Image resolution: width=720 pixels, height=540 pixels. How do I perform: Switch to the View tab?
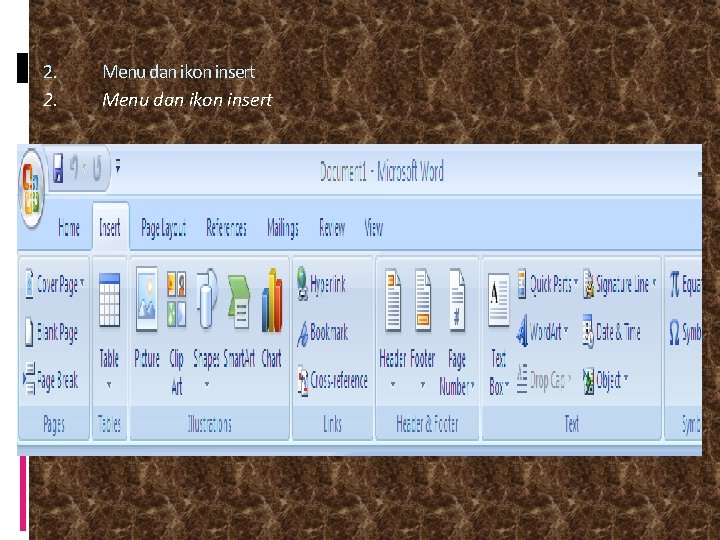[374, 228]
